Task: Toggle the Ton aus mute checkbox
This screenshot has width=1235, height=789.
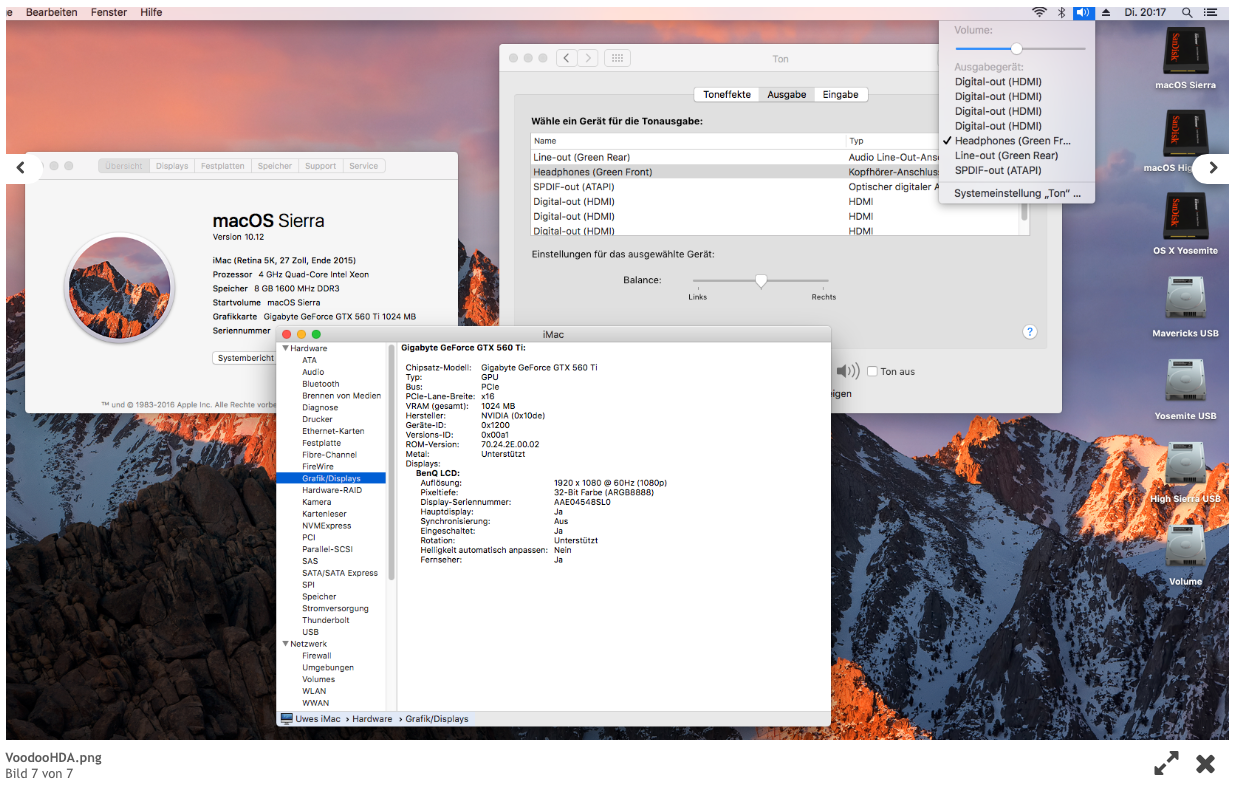Action: [x=872, y=371]
